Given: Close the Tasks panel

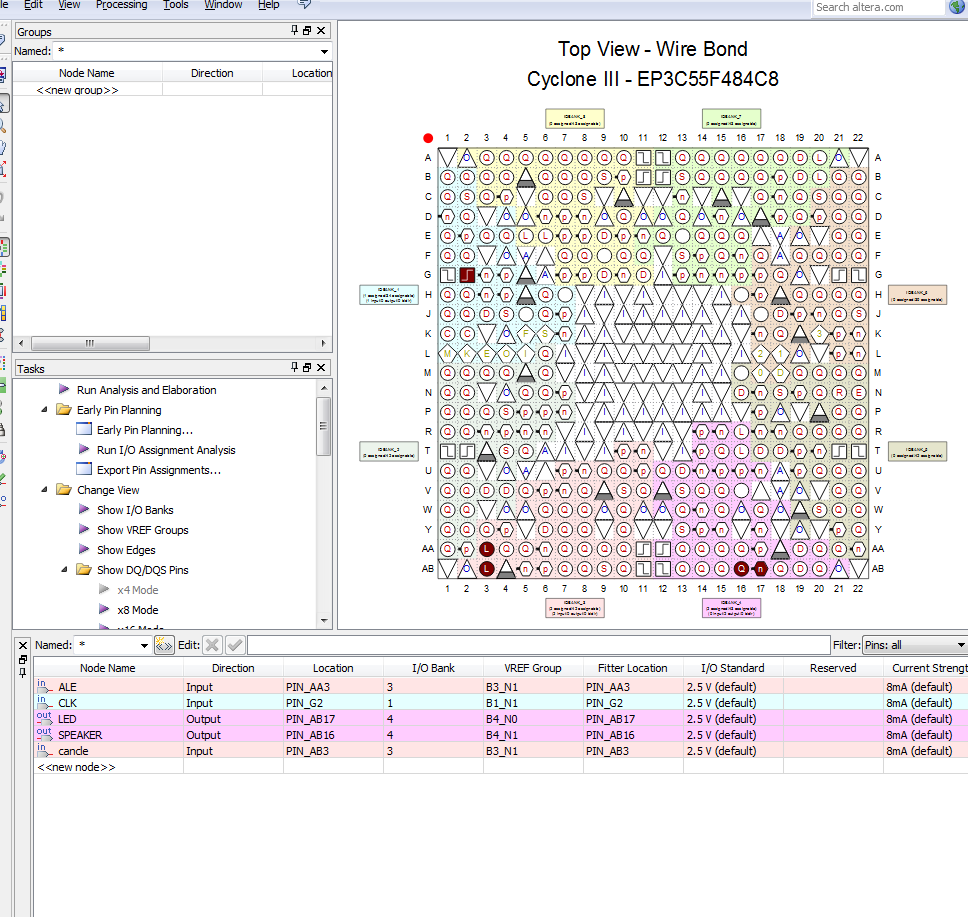Looking at the screenshot, I should (321, 367).
